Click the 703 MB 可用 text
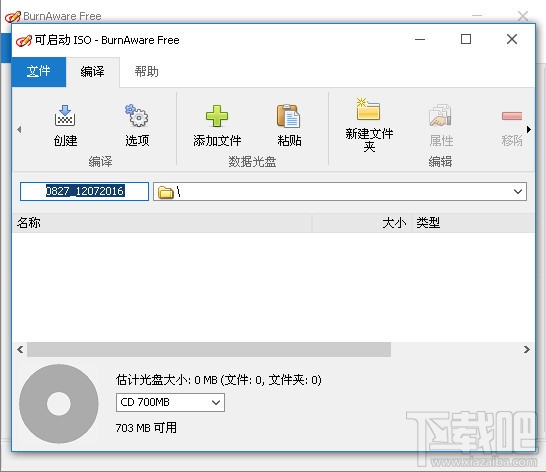This screenshot has width=546, height=472. click(146, 427)
